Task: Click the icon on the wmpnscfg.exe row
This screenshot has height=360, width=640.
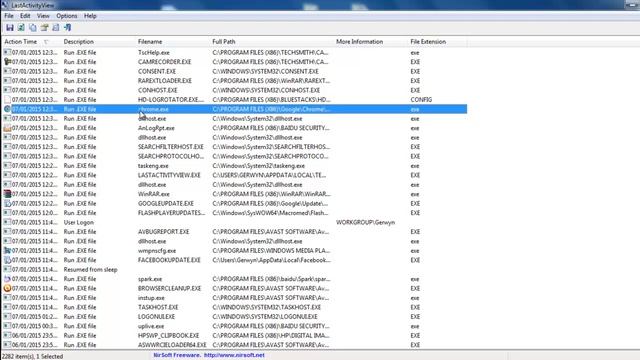Action: point(7,251)
